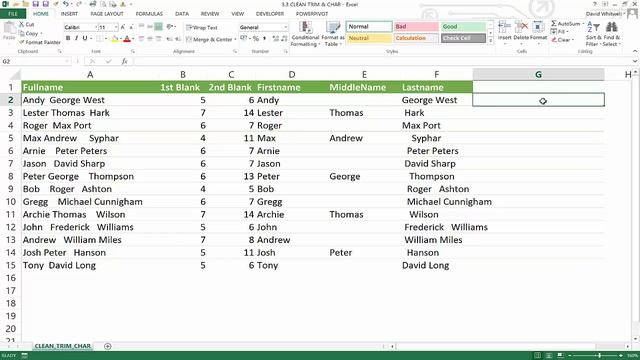Apply the Check Cell style

[x=464, y=38]
